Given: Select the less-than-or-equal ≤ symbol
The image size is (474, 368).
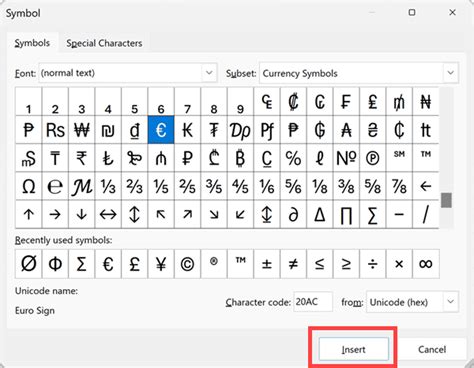Looking at the screenshot, I should 320,264.
